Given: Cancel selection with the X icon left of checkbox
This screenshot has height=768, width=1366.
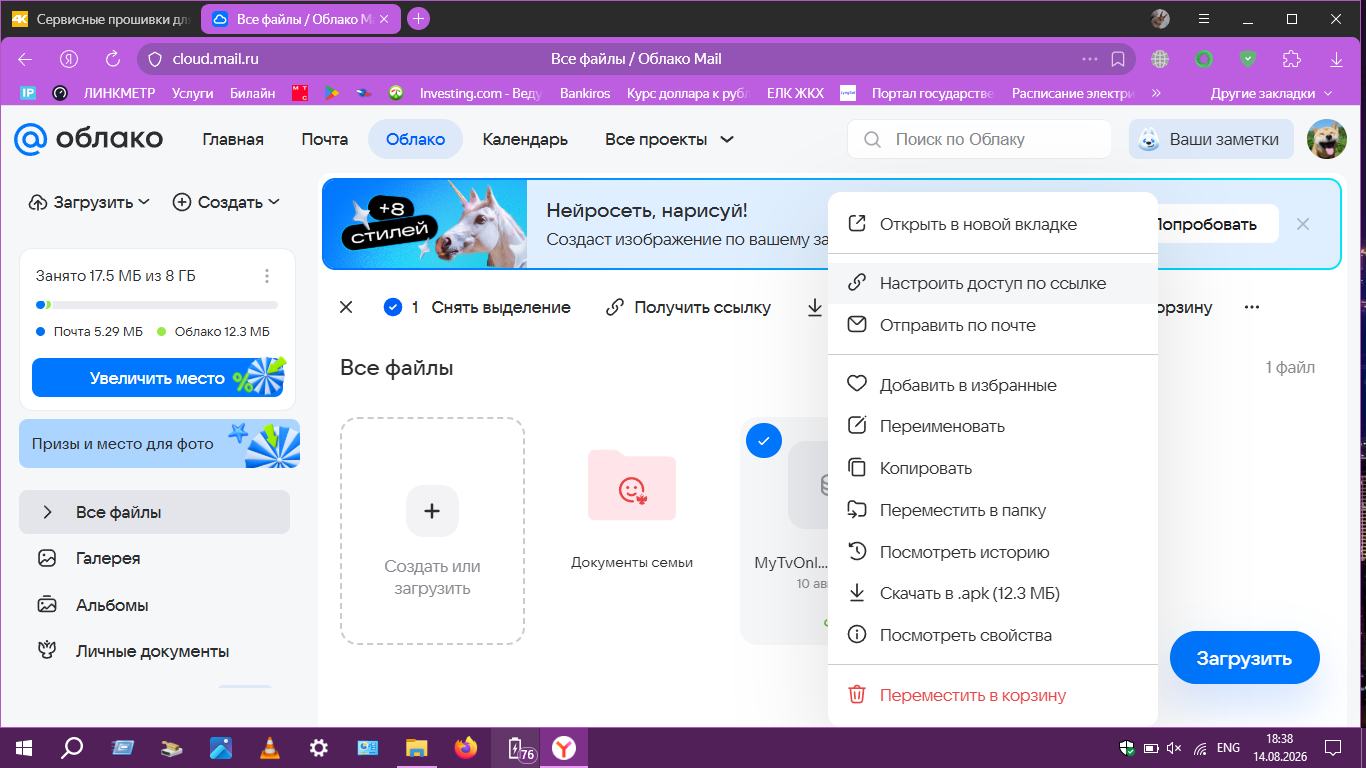Looking at the screenshot, I should pos(346,308).
